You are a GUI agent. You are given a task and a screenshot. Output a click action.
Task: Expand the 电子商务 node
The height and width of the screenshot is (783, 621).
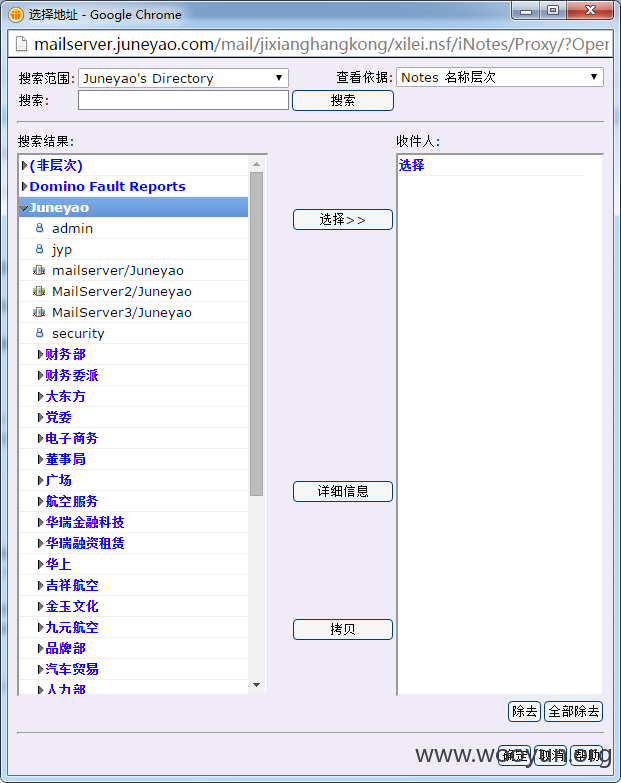pos(40,438)
